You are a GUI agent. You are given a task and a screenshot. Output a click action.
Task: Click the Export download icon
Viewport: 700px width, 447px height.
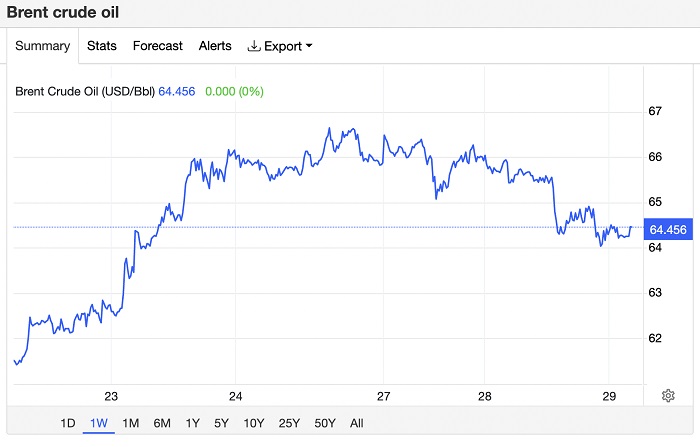coord(254,46)
